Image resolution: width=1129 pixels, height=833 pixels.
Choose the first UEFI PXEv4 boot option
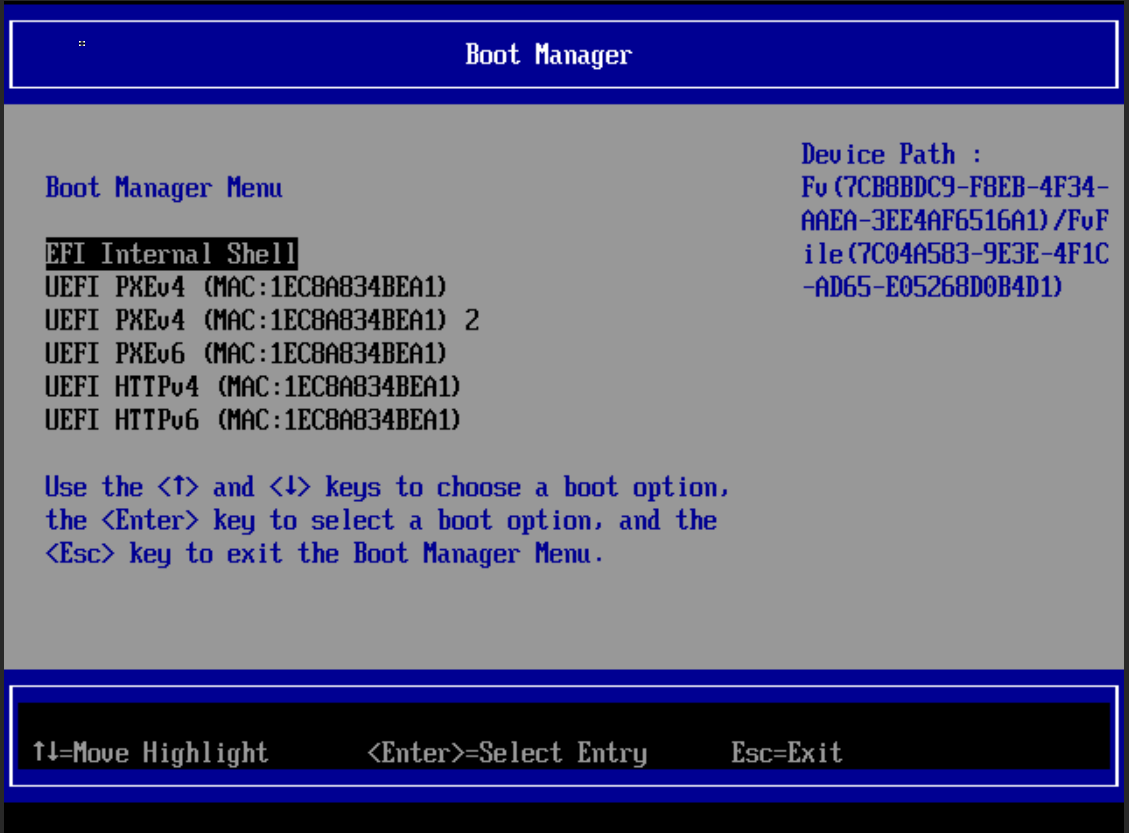[245, 288]
